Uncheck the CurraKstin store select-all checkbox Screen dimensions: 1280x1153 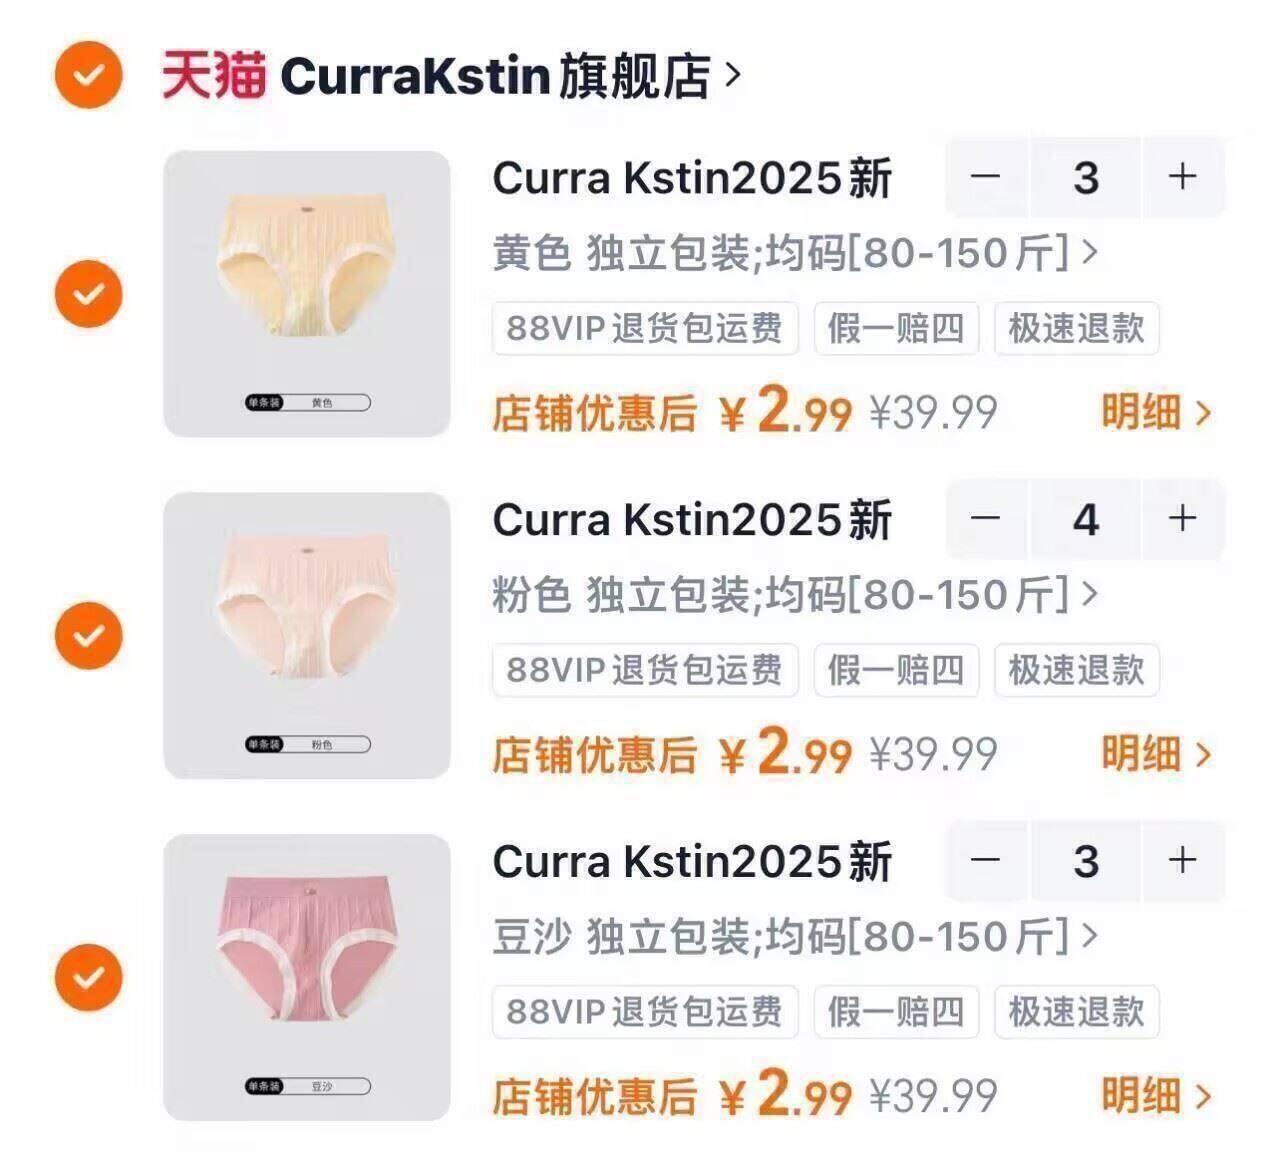88,75
